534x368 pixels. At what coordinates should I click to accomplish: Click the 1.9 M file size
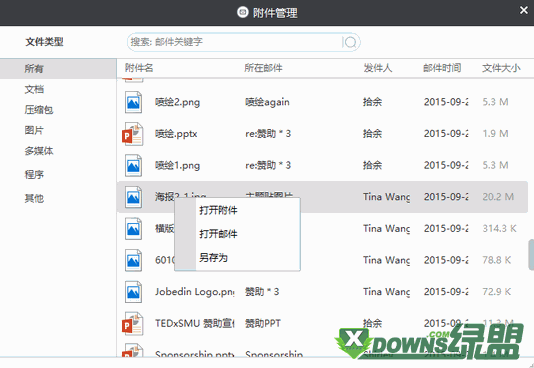point(495,134)
